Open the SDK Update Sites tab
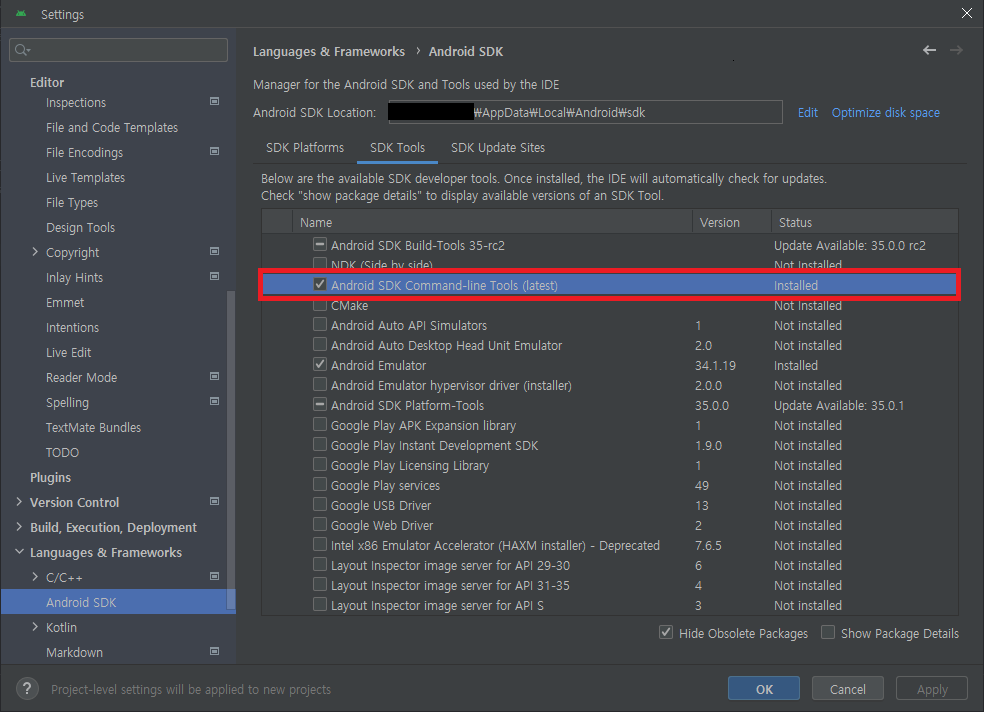 tap(498, 147)
